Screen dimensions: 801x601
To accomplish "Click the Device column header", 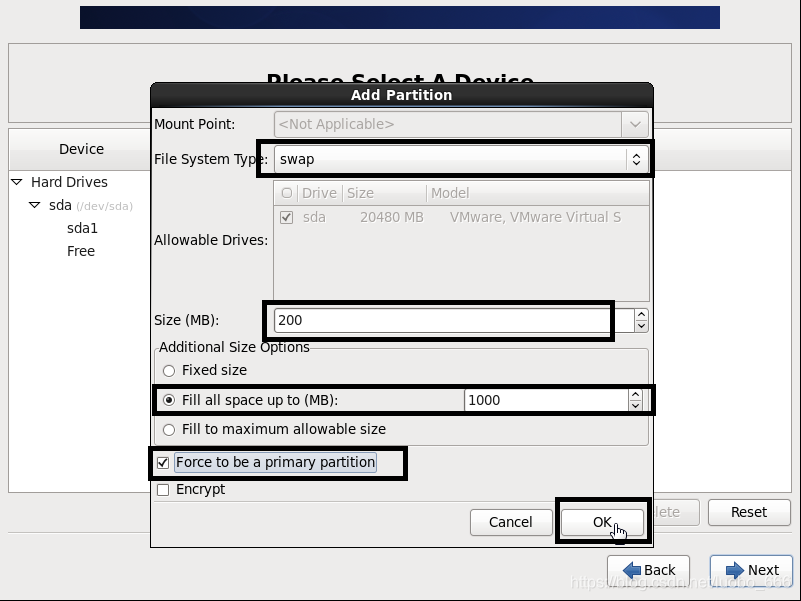I will point(81,149).
